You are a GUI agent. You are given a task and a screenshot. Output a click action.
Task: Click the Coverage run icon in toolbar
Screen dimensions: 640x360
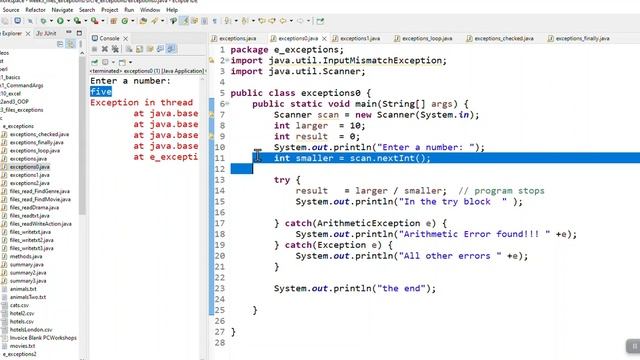coord(77,21)
